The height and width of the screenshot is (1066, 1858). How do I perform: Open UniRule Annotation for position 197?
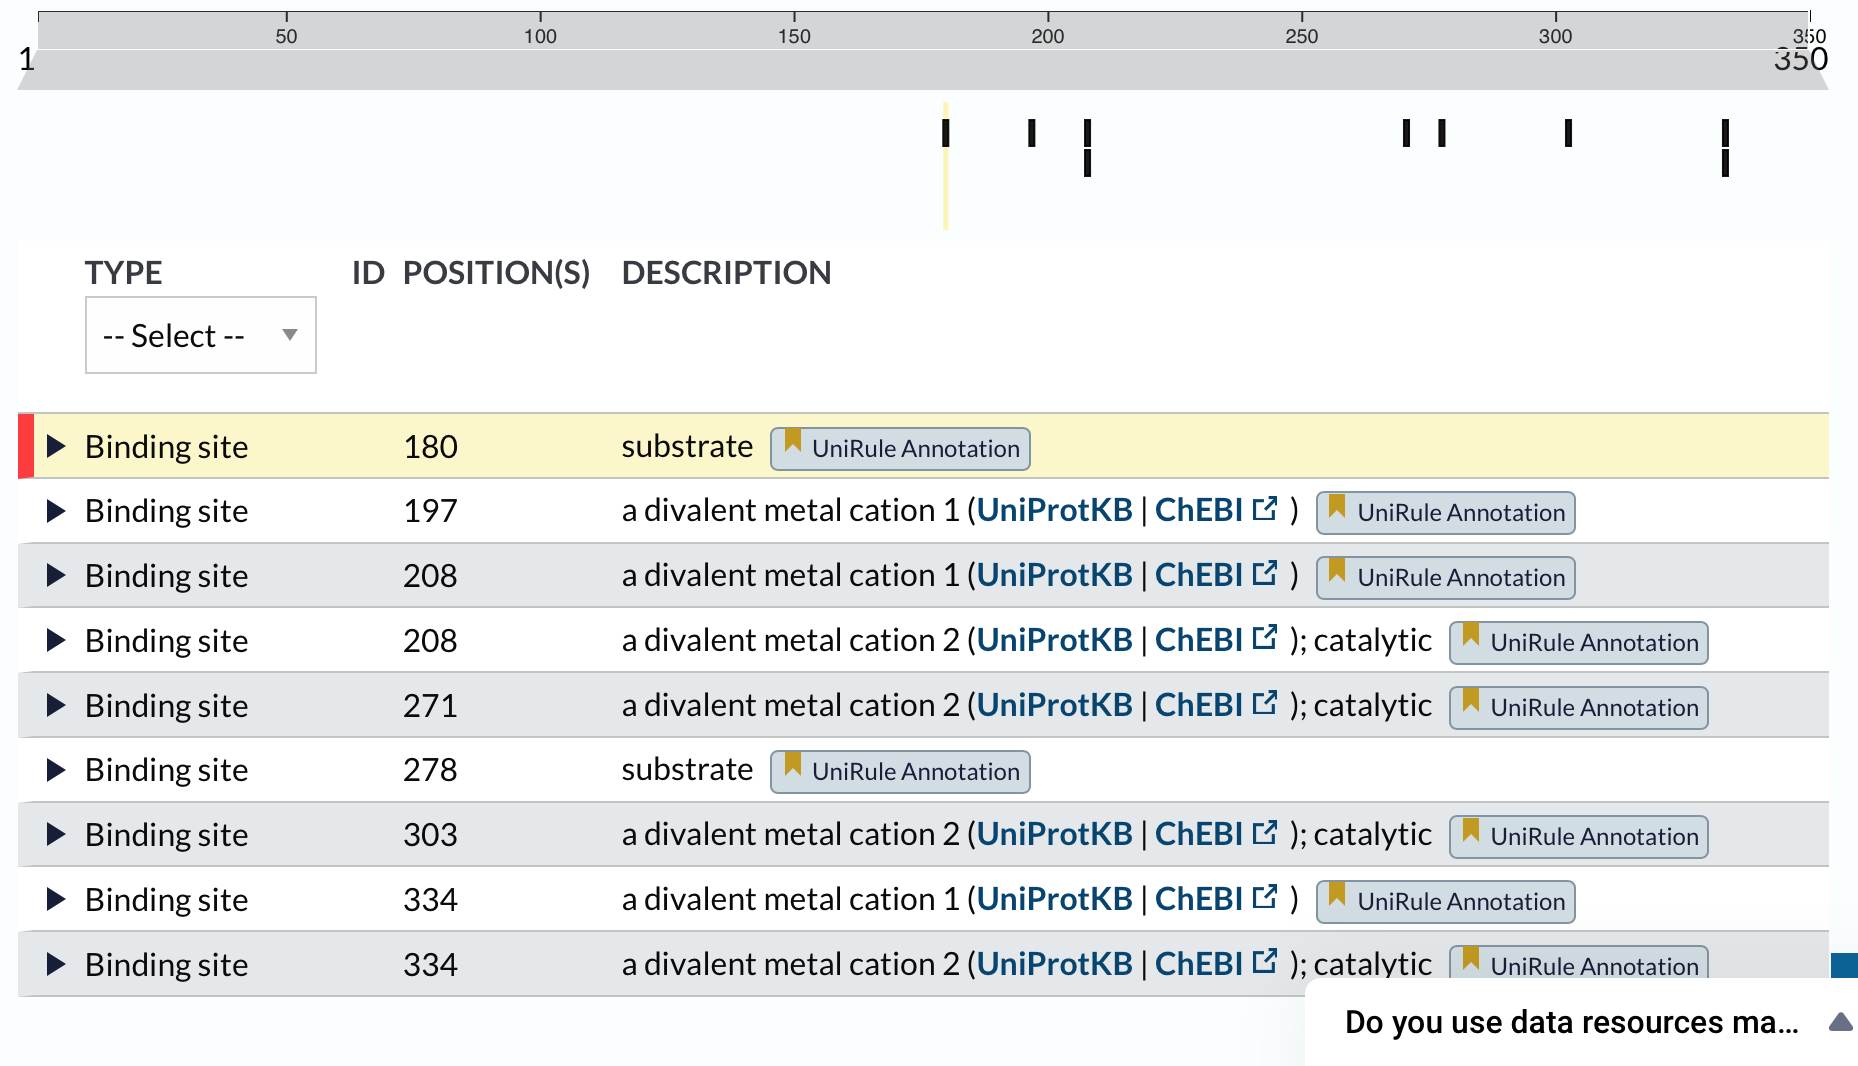click(1446, 513)
